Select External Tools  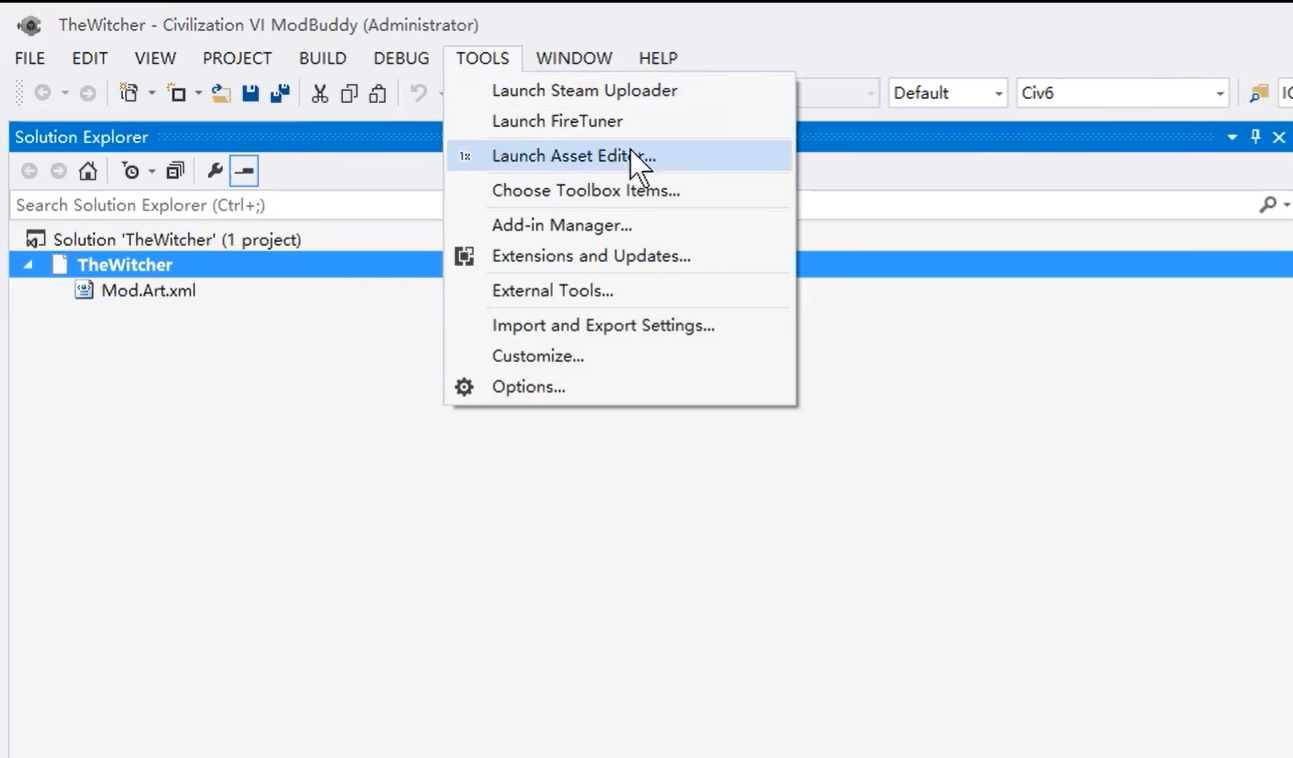point(619,290)
